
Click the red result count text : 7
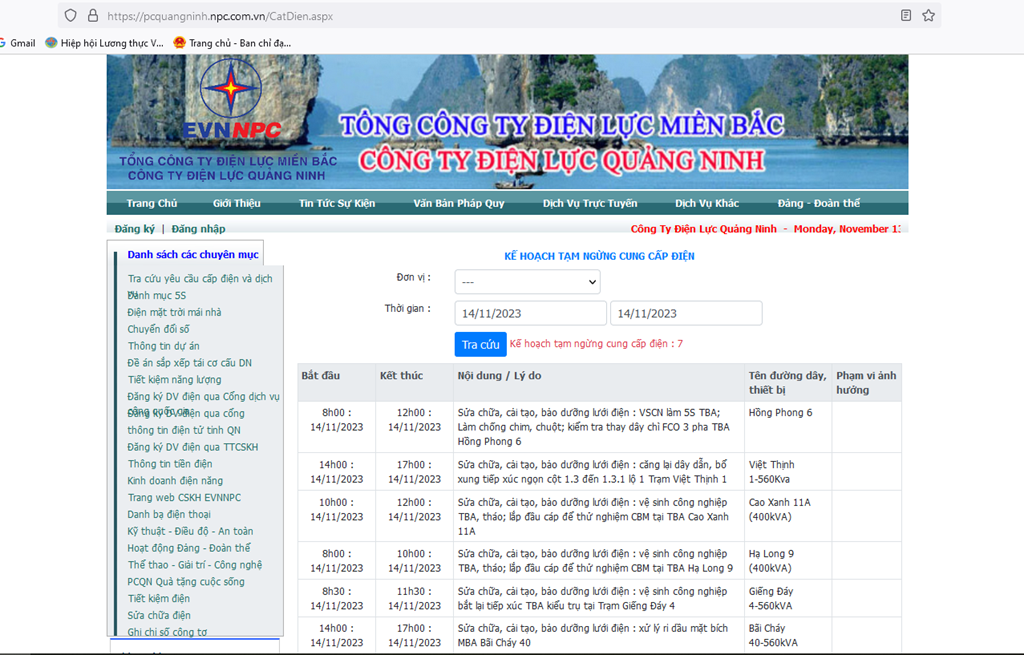(x=596, y=343)
